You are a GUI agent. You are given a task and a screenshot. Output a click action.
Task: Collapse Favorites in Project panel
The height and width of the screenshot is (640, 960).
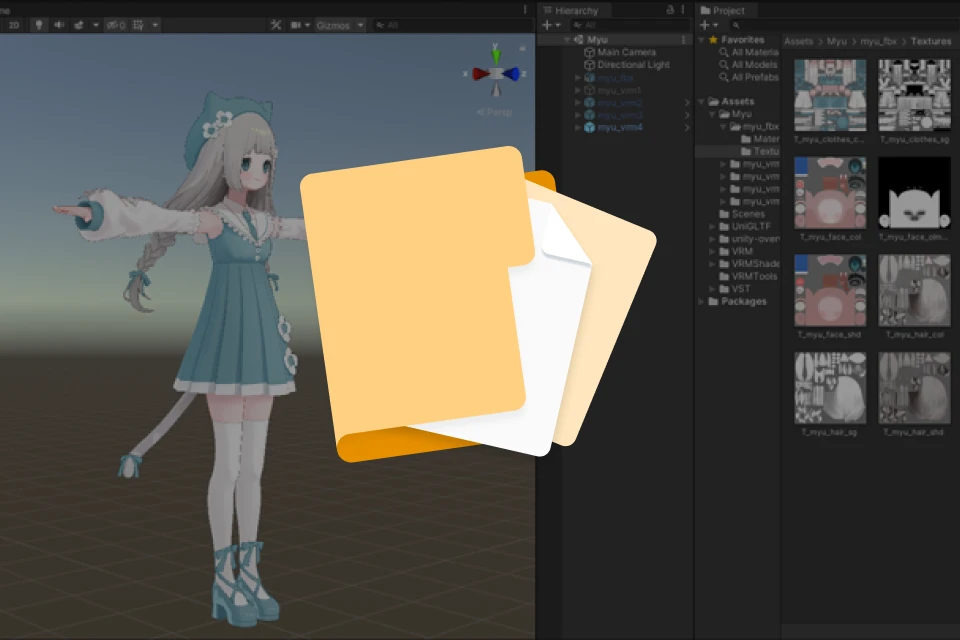pyautogui.click(x=702, y=40)
